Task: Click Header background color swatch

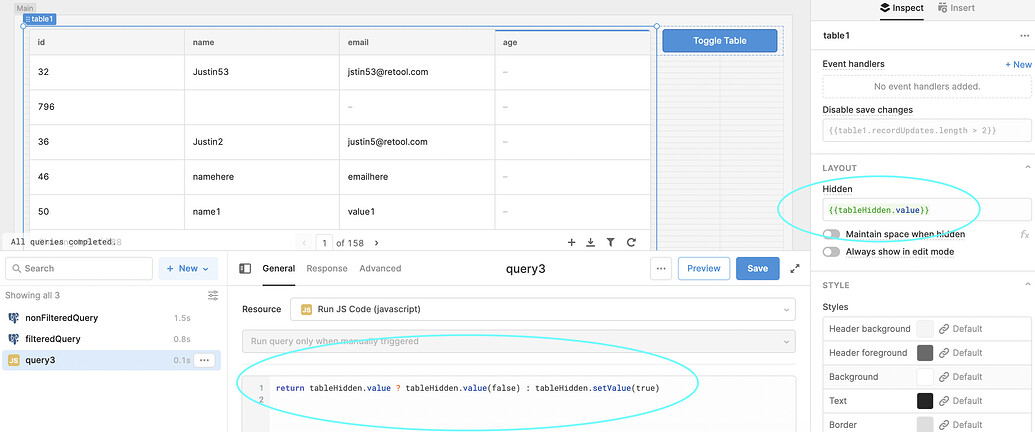Action: point(925,328)
